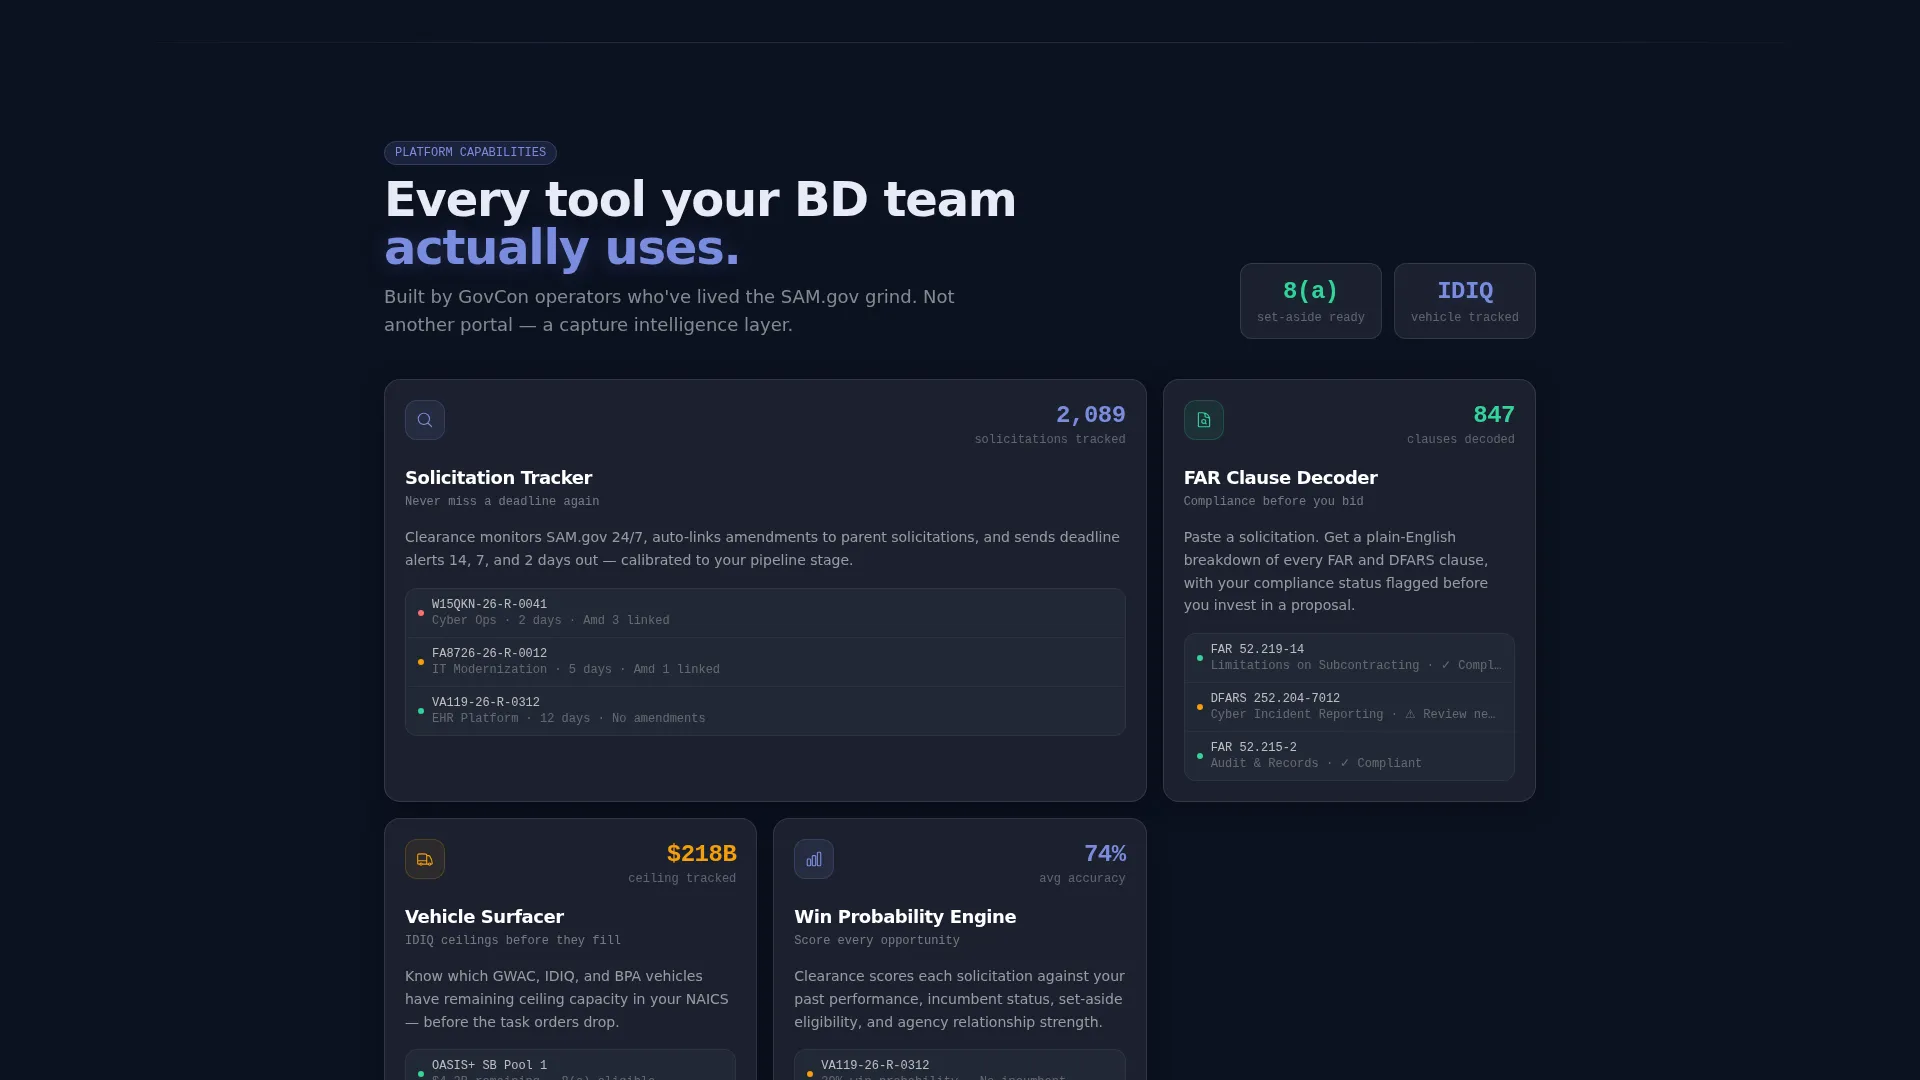The height and width of the screenshot is (1080, 1920).
Task: Select clause row DFARS 252.204-7012
Action: point(1349,707)
